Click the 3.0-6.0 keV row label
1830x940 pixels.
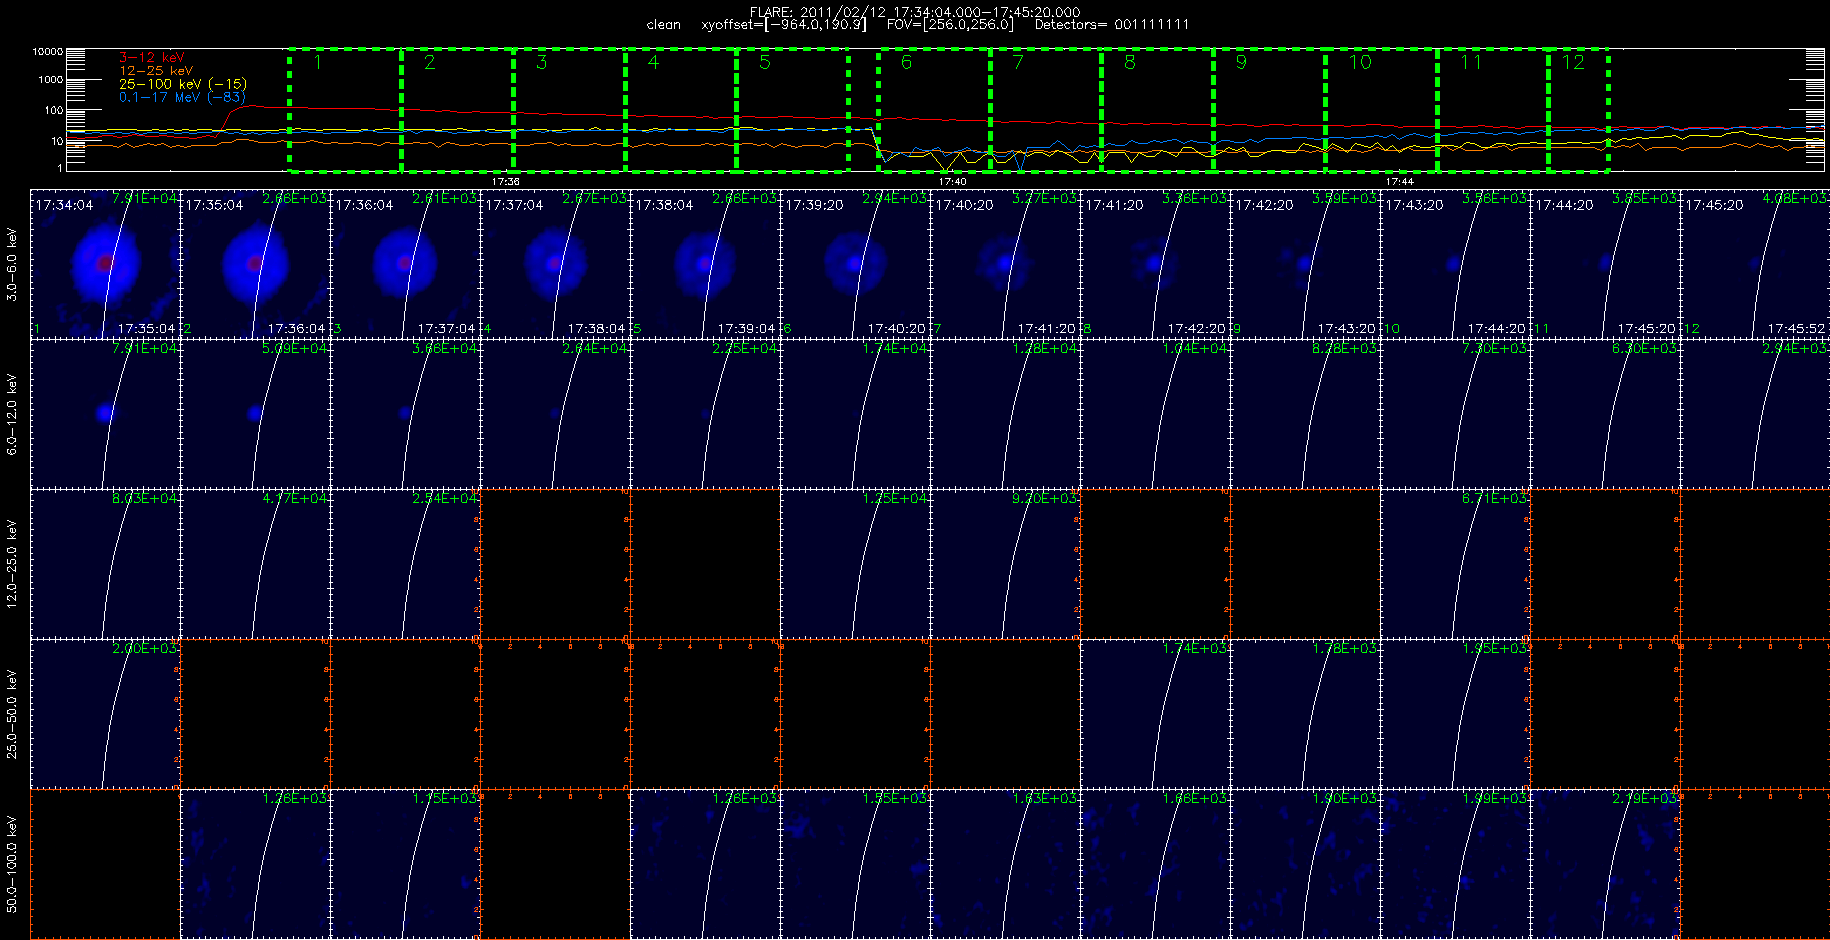pyautogui.click(x=12, y=264)
